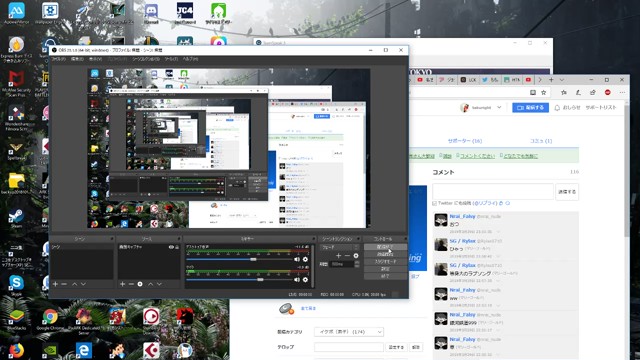Open Edit menu in OBS menu bar
The width and height of the screenshot is (640, 360).
(x=77, y=59)
